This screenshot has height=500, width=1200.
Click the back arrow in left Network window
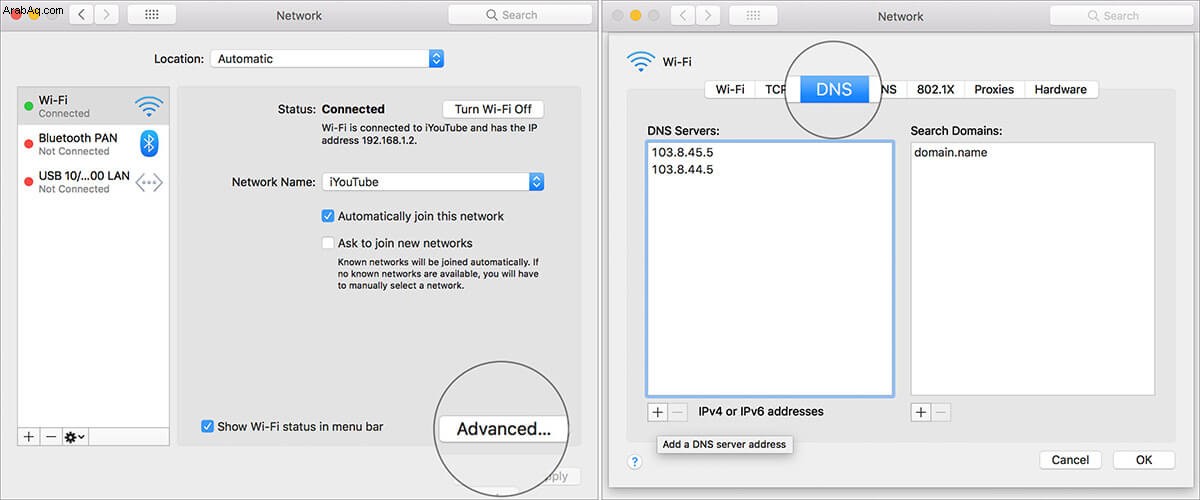[84, 15]
